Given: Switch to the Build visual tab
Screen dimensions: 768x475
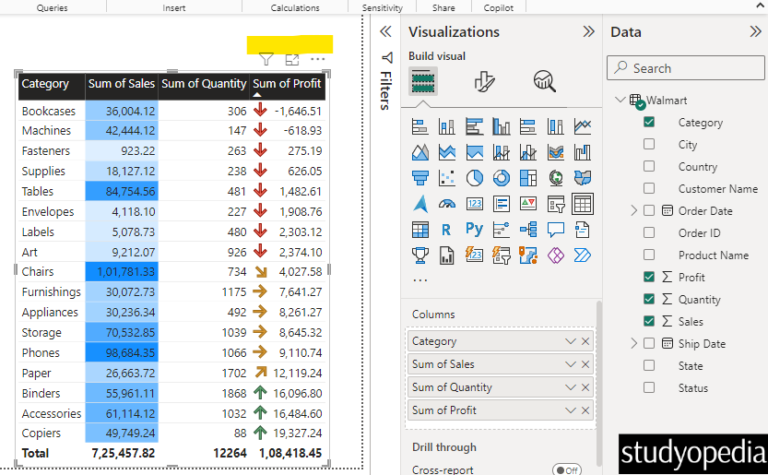Looking at the screenshot, I should pos(423,81).
